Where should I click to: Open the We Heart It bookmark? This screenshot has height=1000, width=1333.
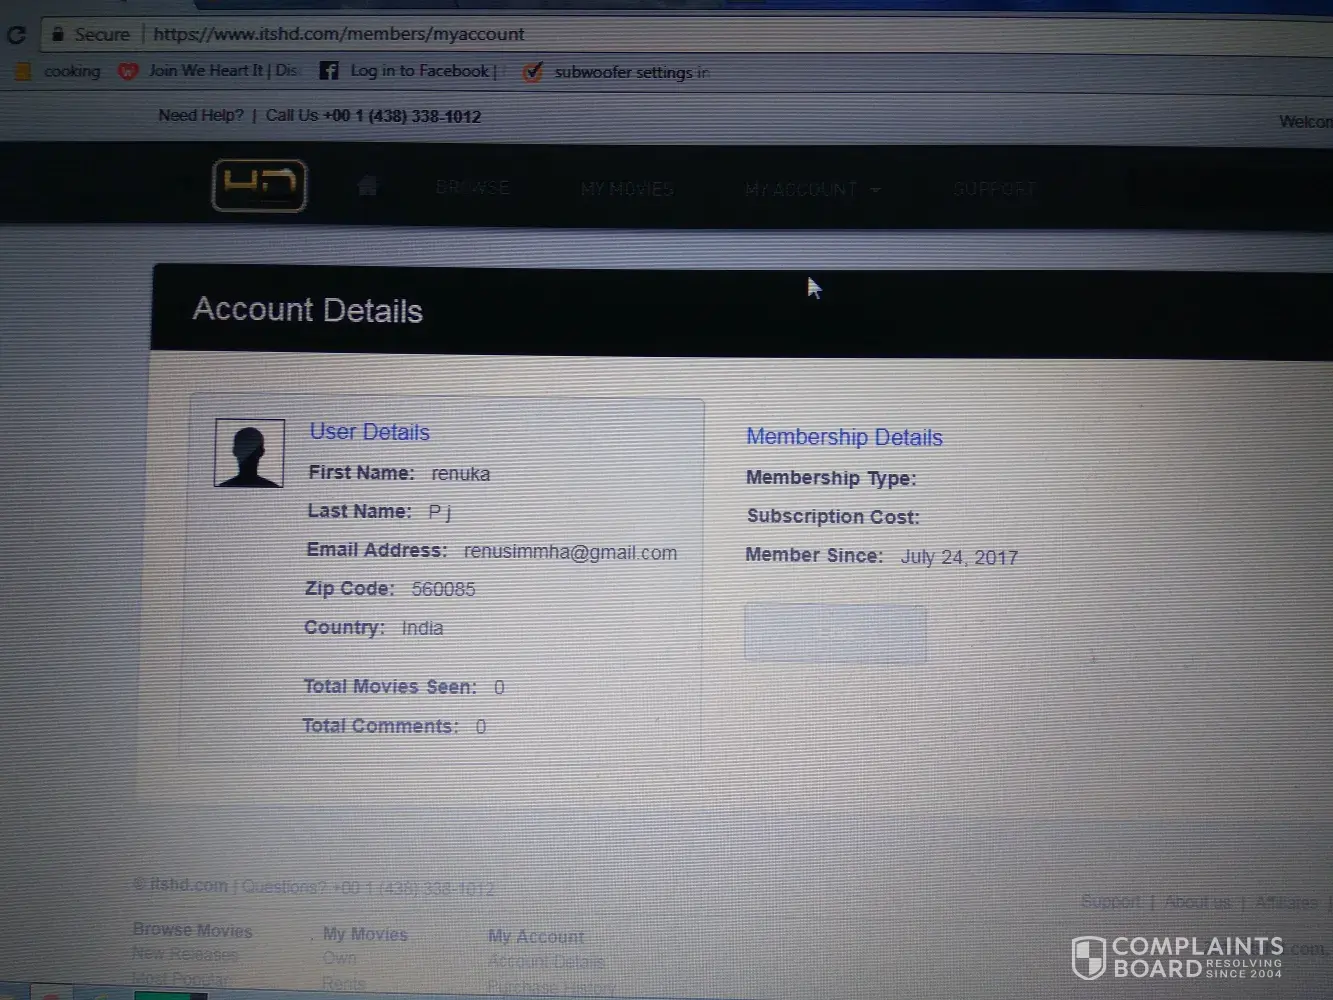pyautogui.click(x=210, y=71)
